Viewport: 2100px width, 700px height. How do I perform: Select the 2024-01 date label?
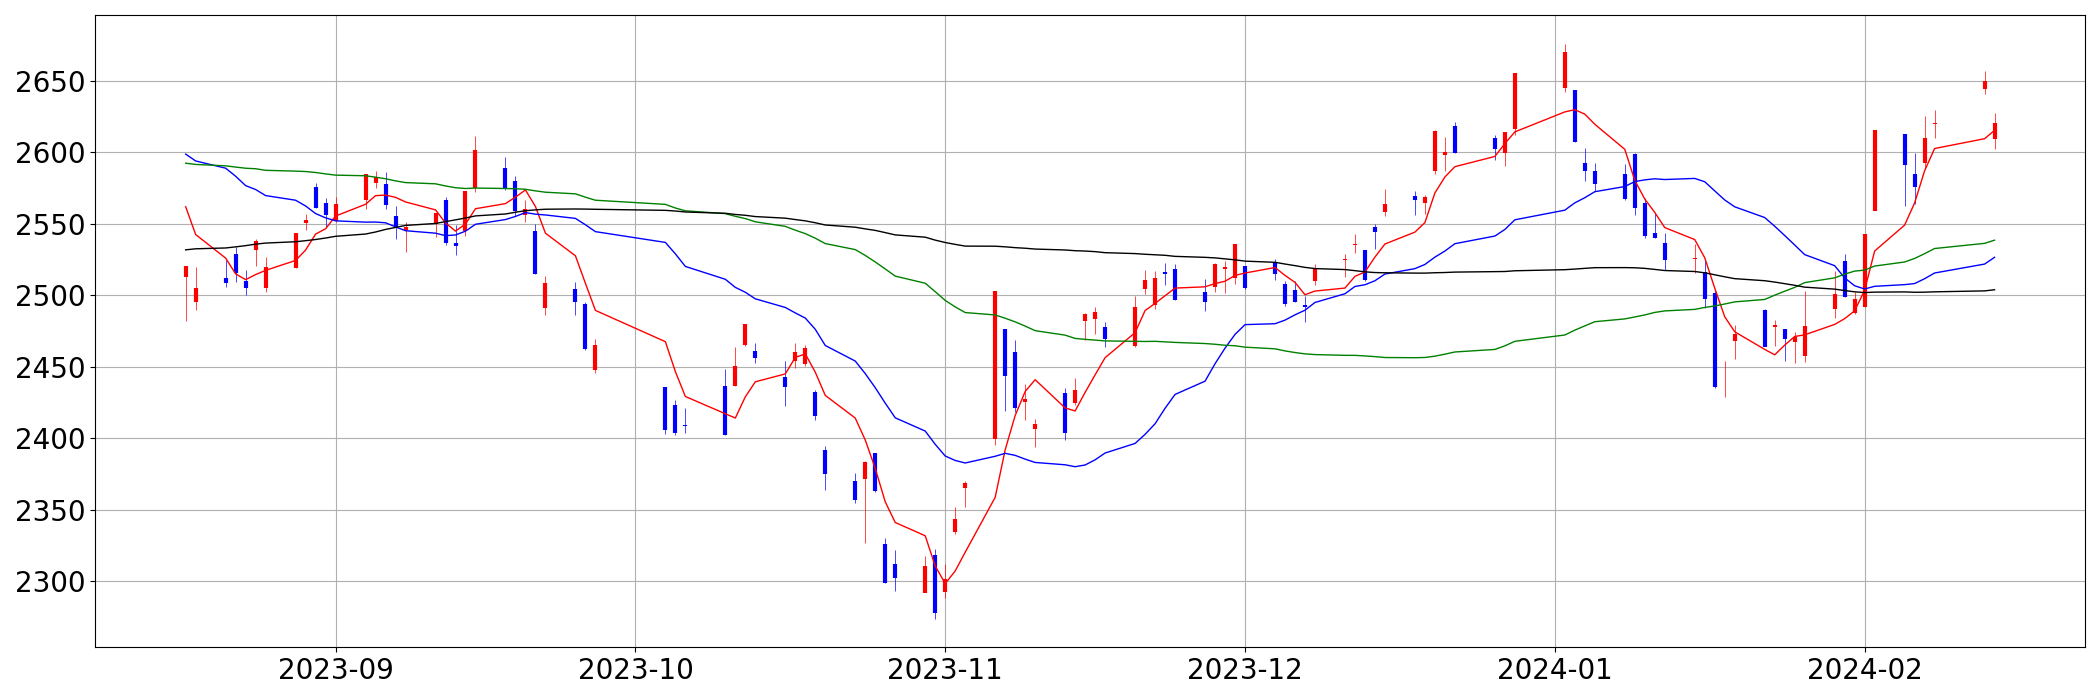click(1555, 670)
